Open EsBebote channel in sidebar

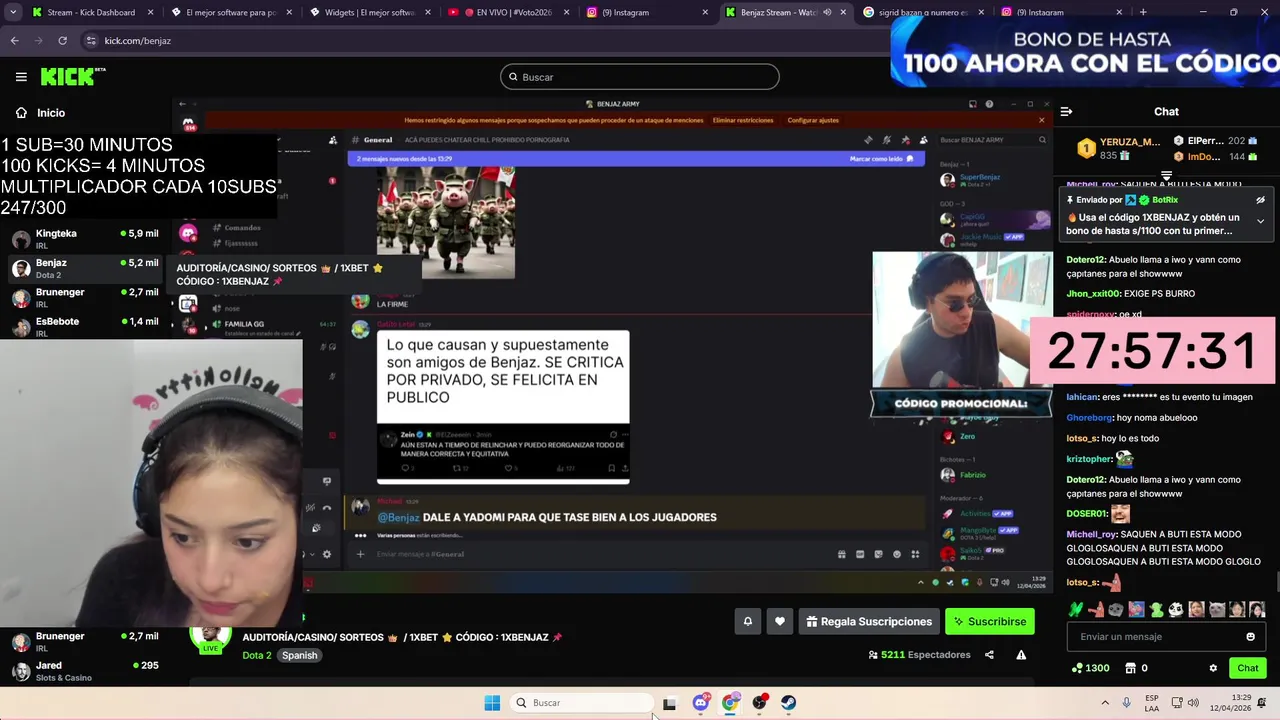click(85, 327)
